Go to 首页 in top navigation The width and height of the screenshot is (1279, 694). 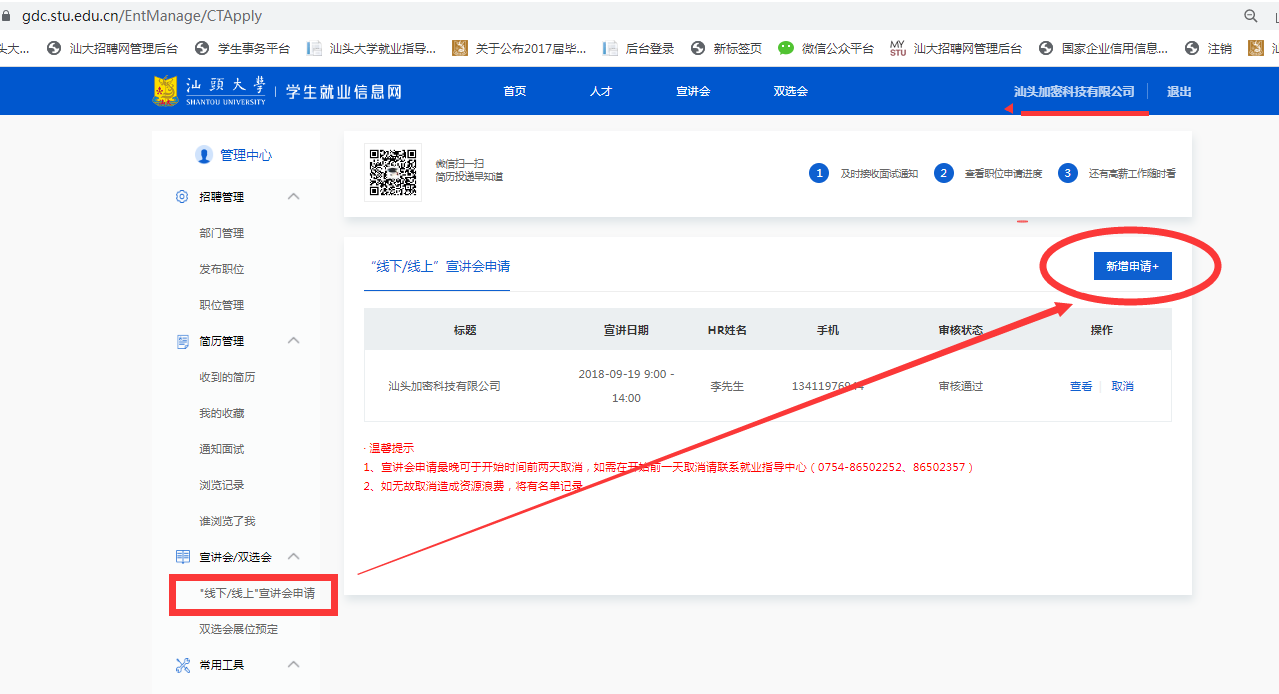click(x=515, y=91)
